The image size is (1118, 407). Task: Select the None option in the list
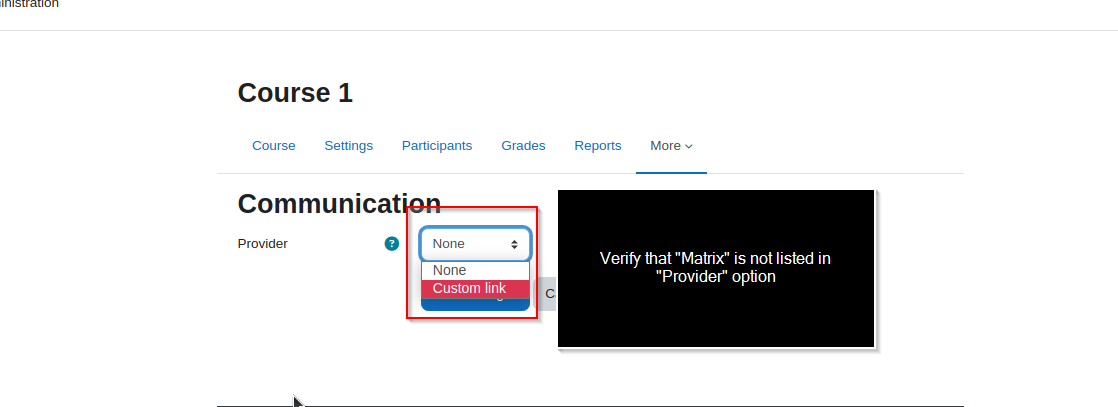[476, 271]
